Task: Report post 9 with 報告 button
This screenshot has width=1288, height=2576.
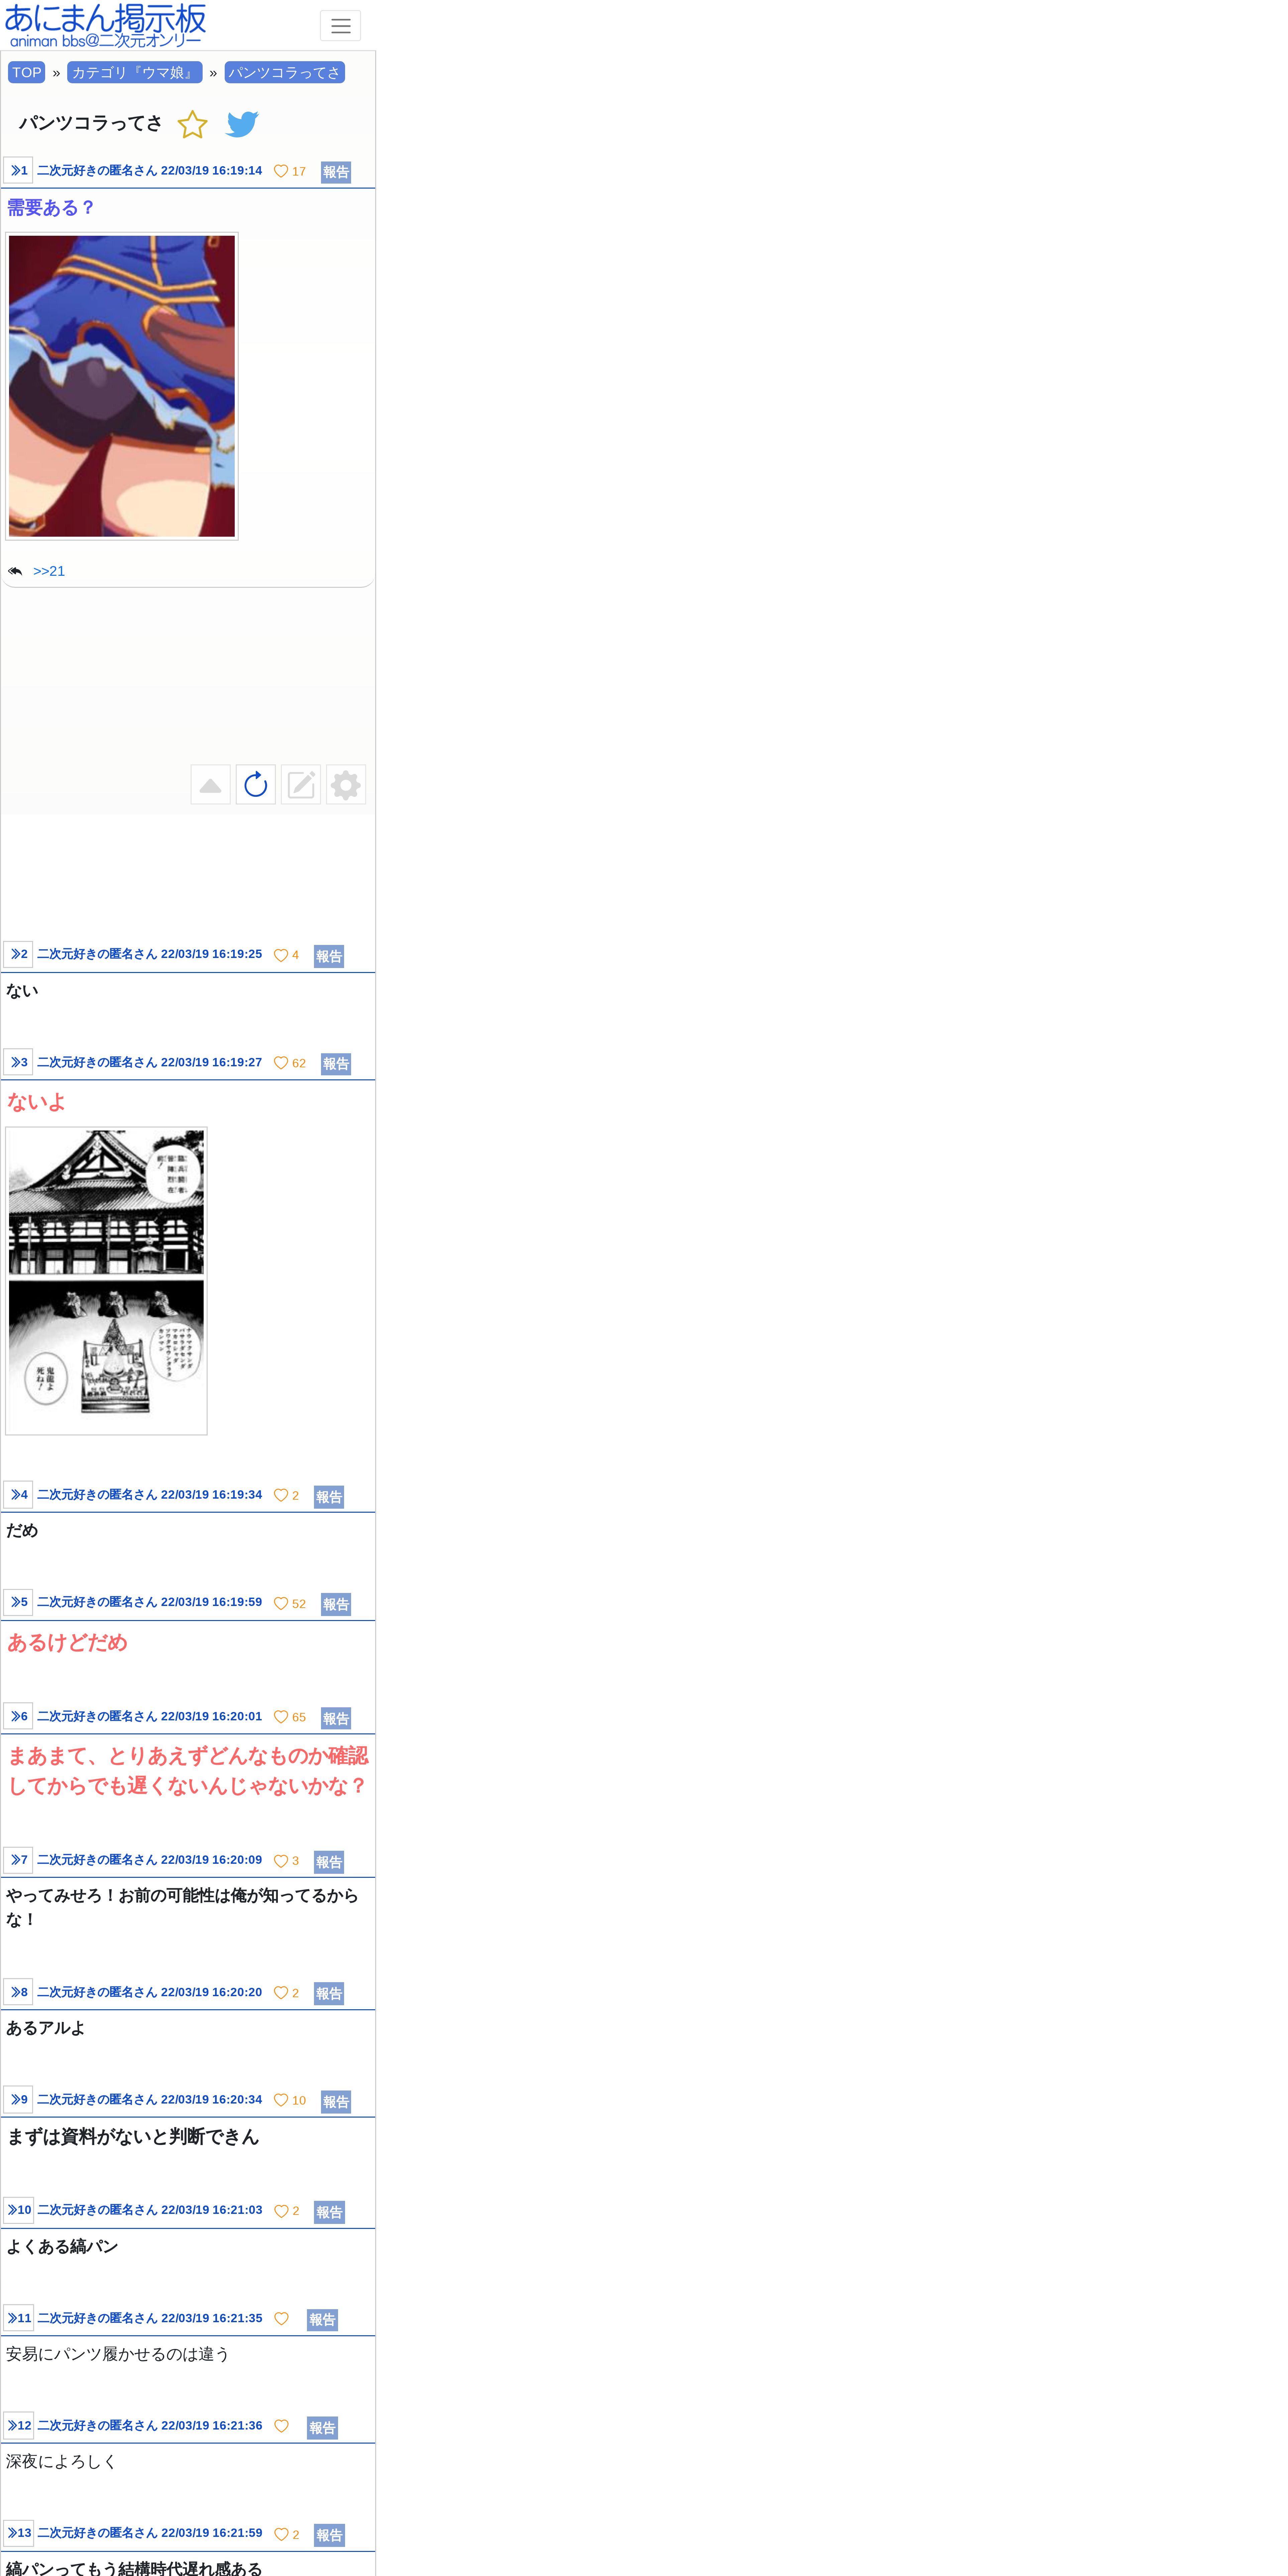Action: 336,2102
